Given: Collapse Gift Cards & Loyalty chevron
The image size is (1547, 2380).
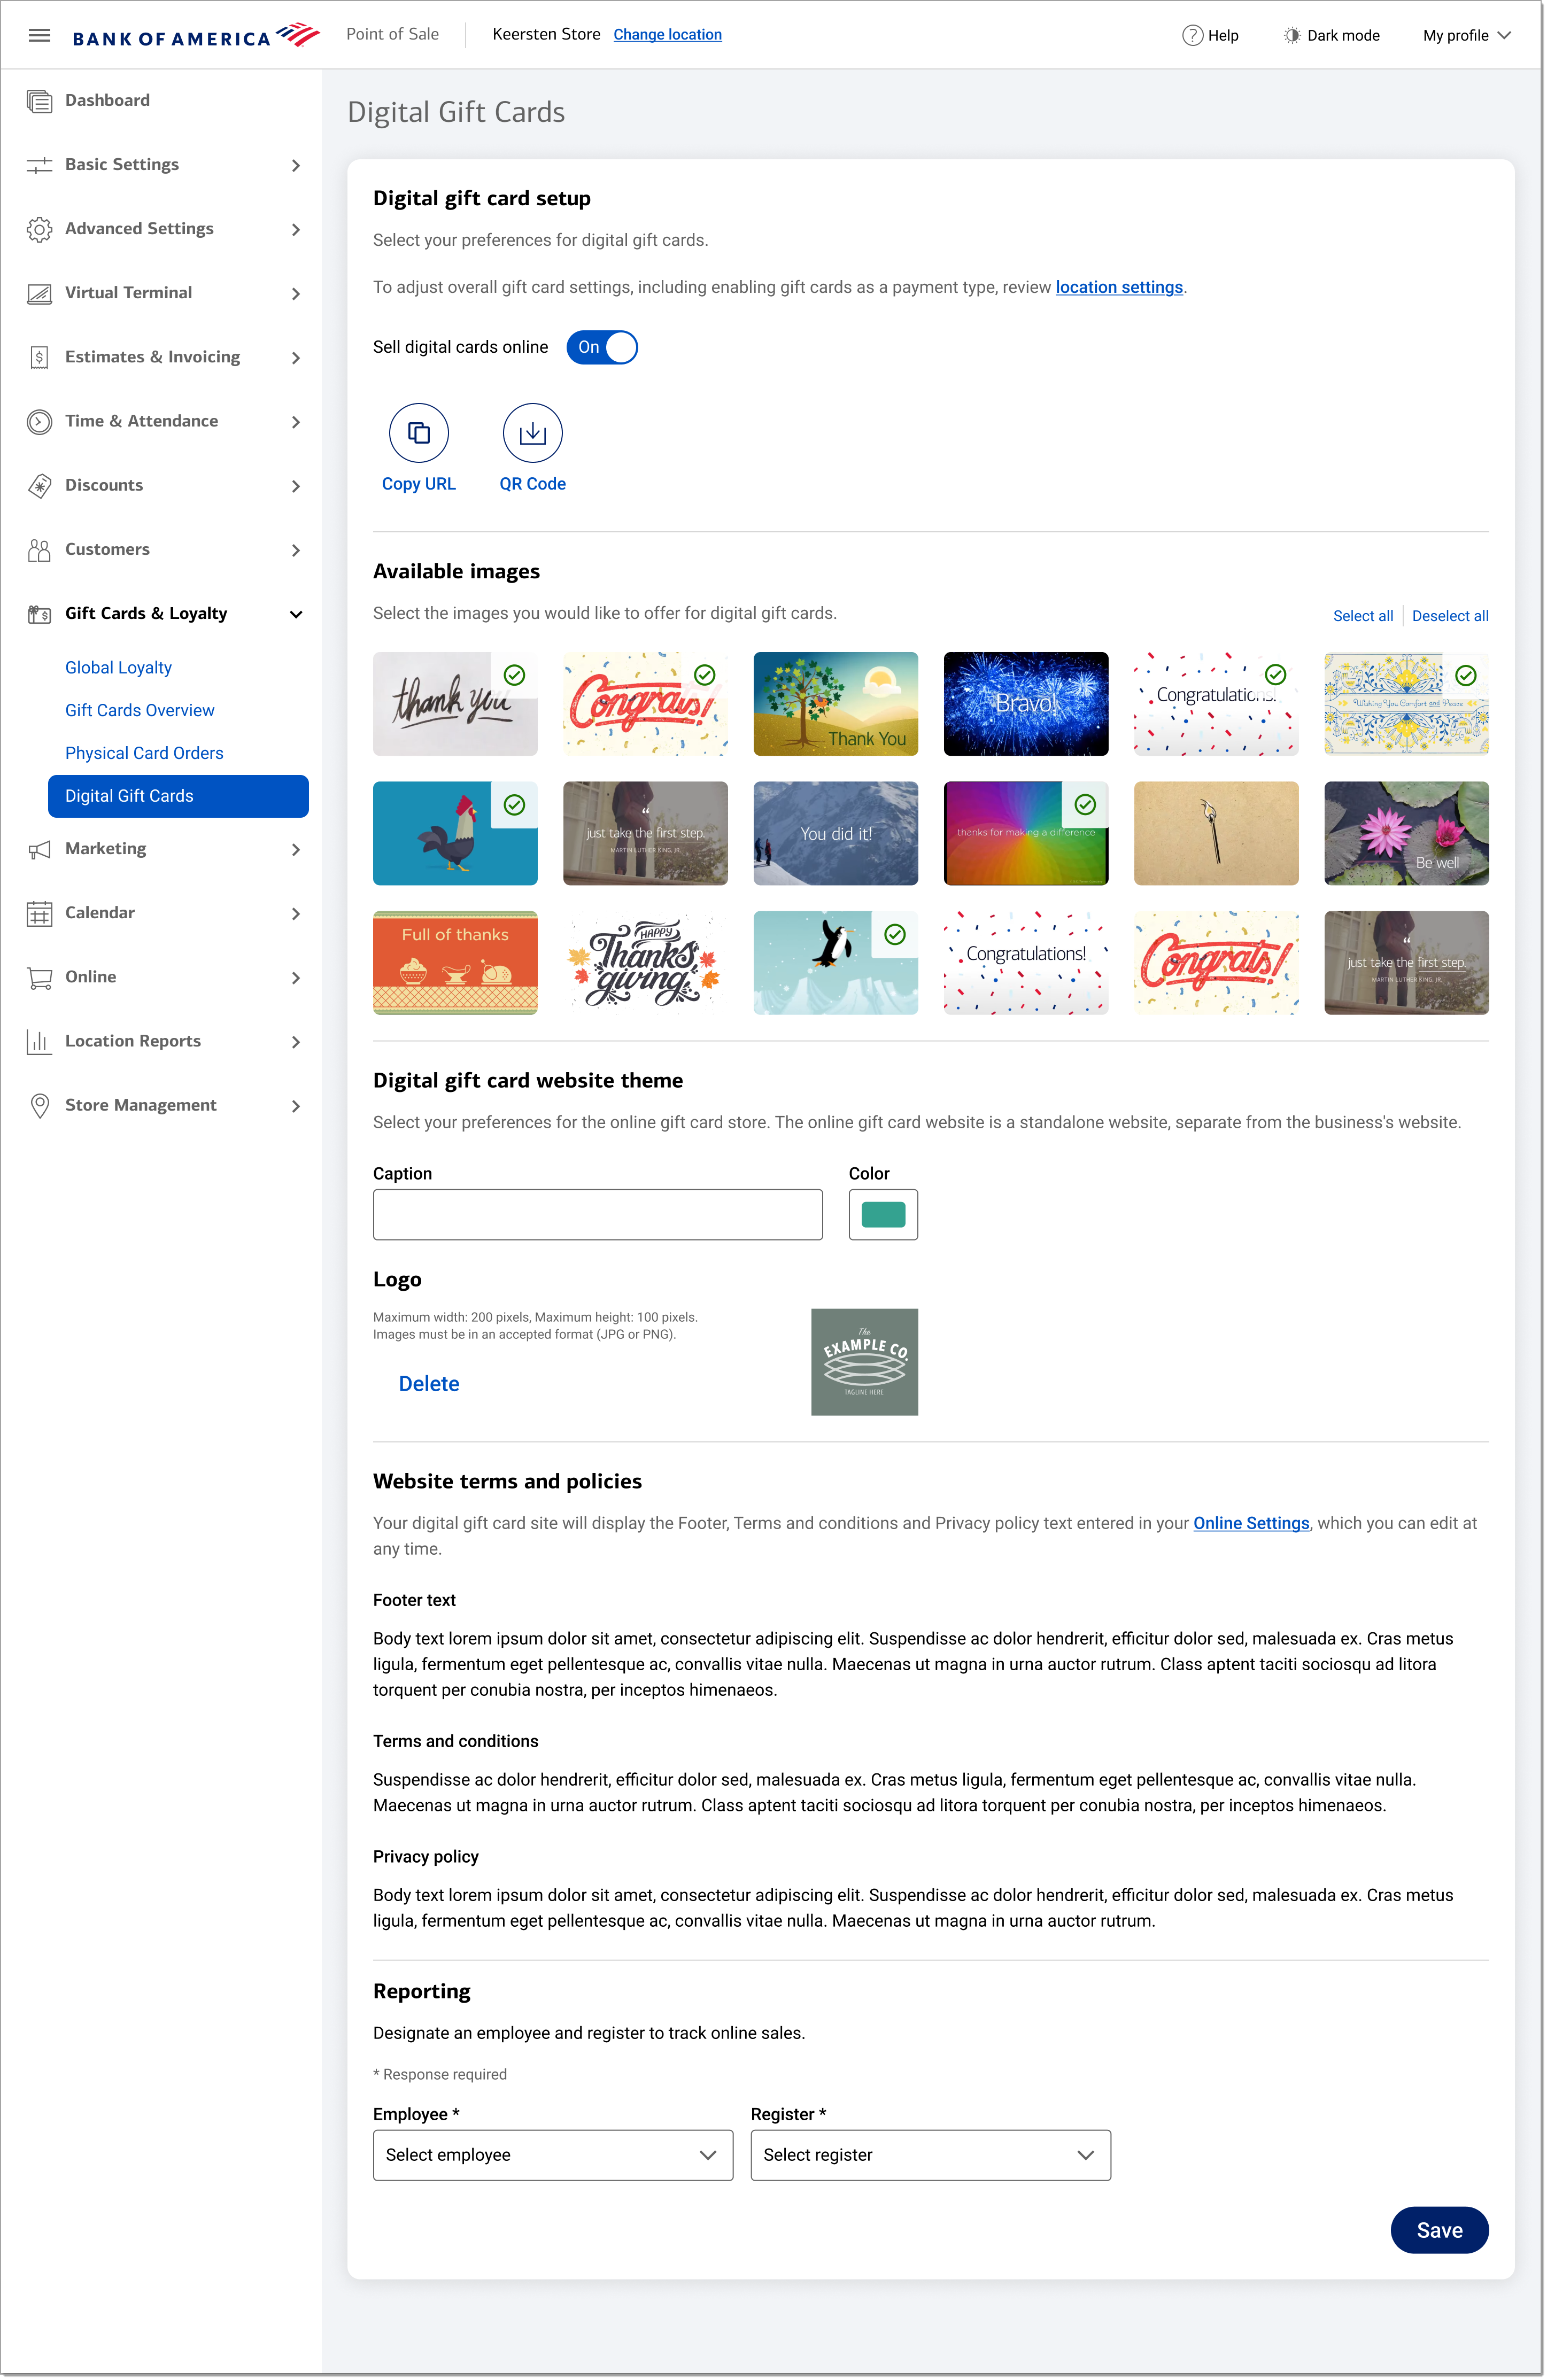Looking at the screenshot, I should click(296, 614).
